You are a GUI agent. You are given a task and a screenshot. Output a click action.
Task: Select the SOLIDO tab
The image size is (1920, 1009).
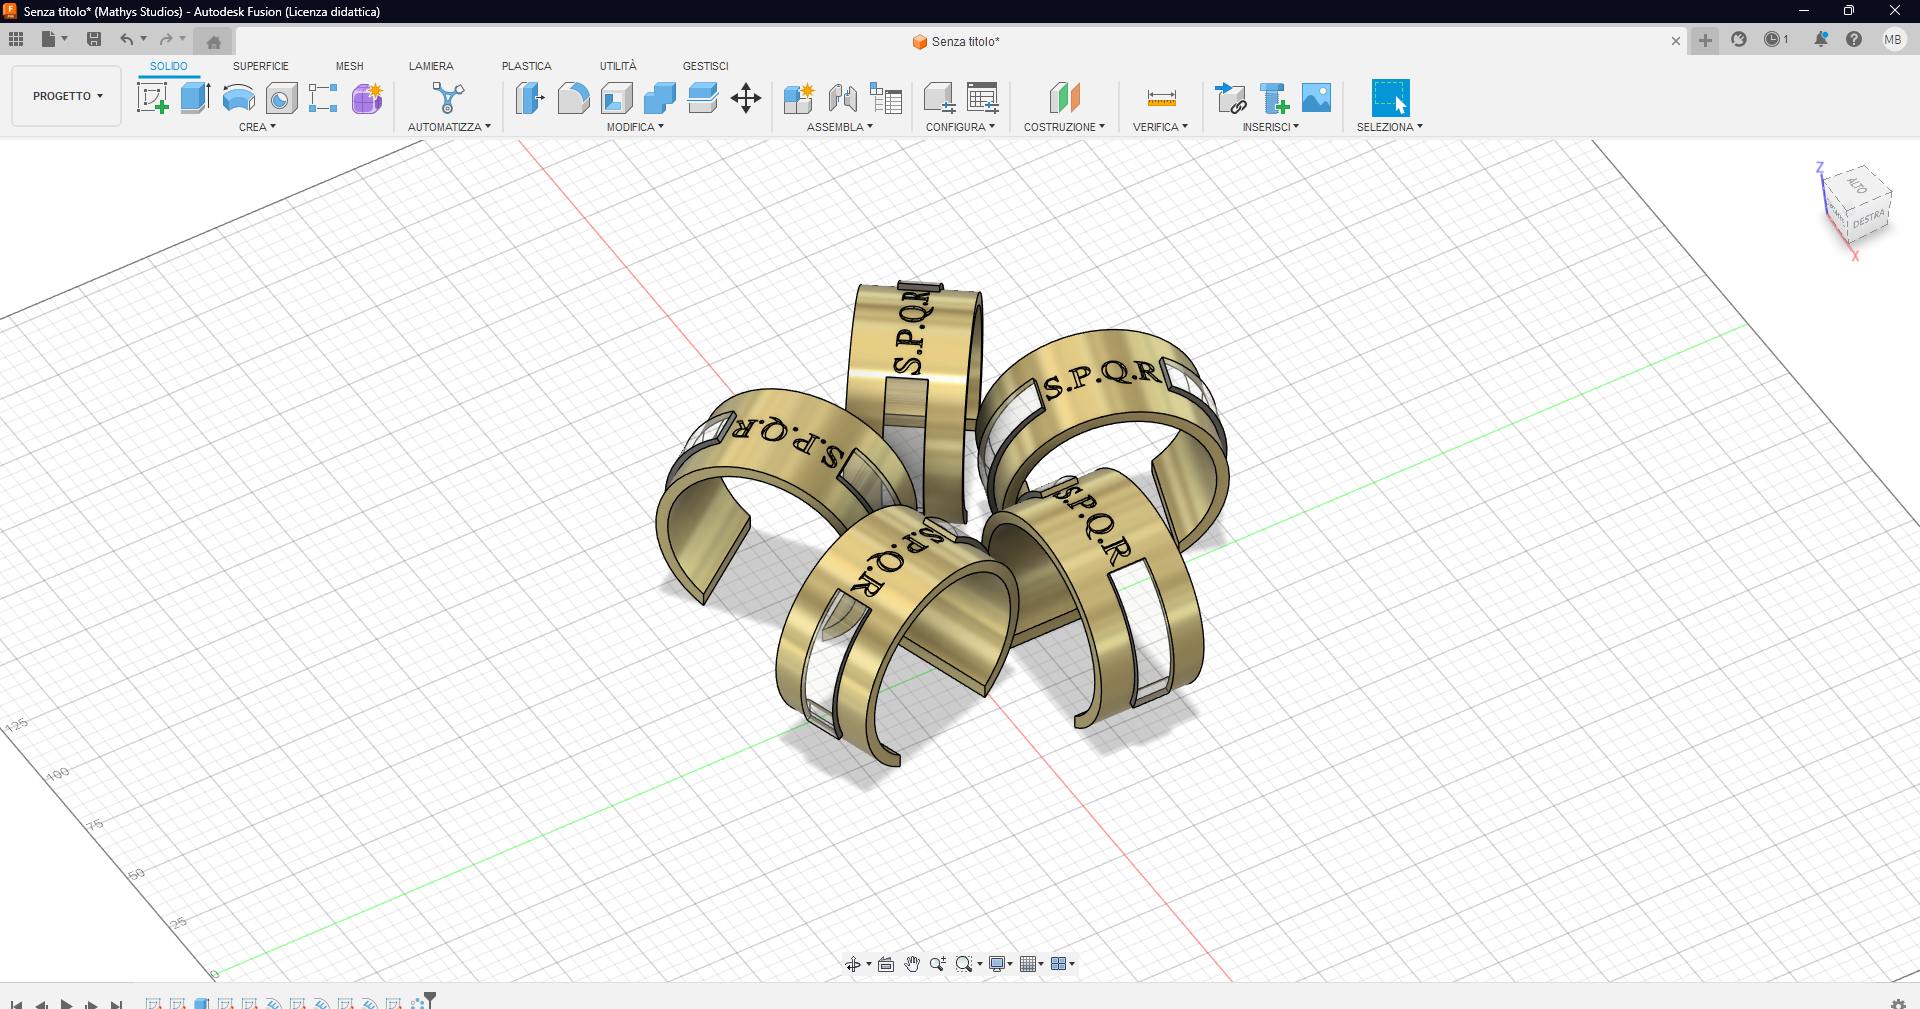pyautogui.click(x=169, y=66)
